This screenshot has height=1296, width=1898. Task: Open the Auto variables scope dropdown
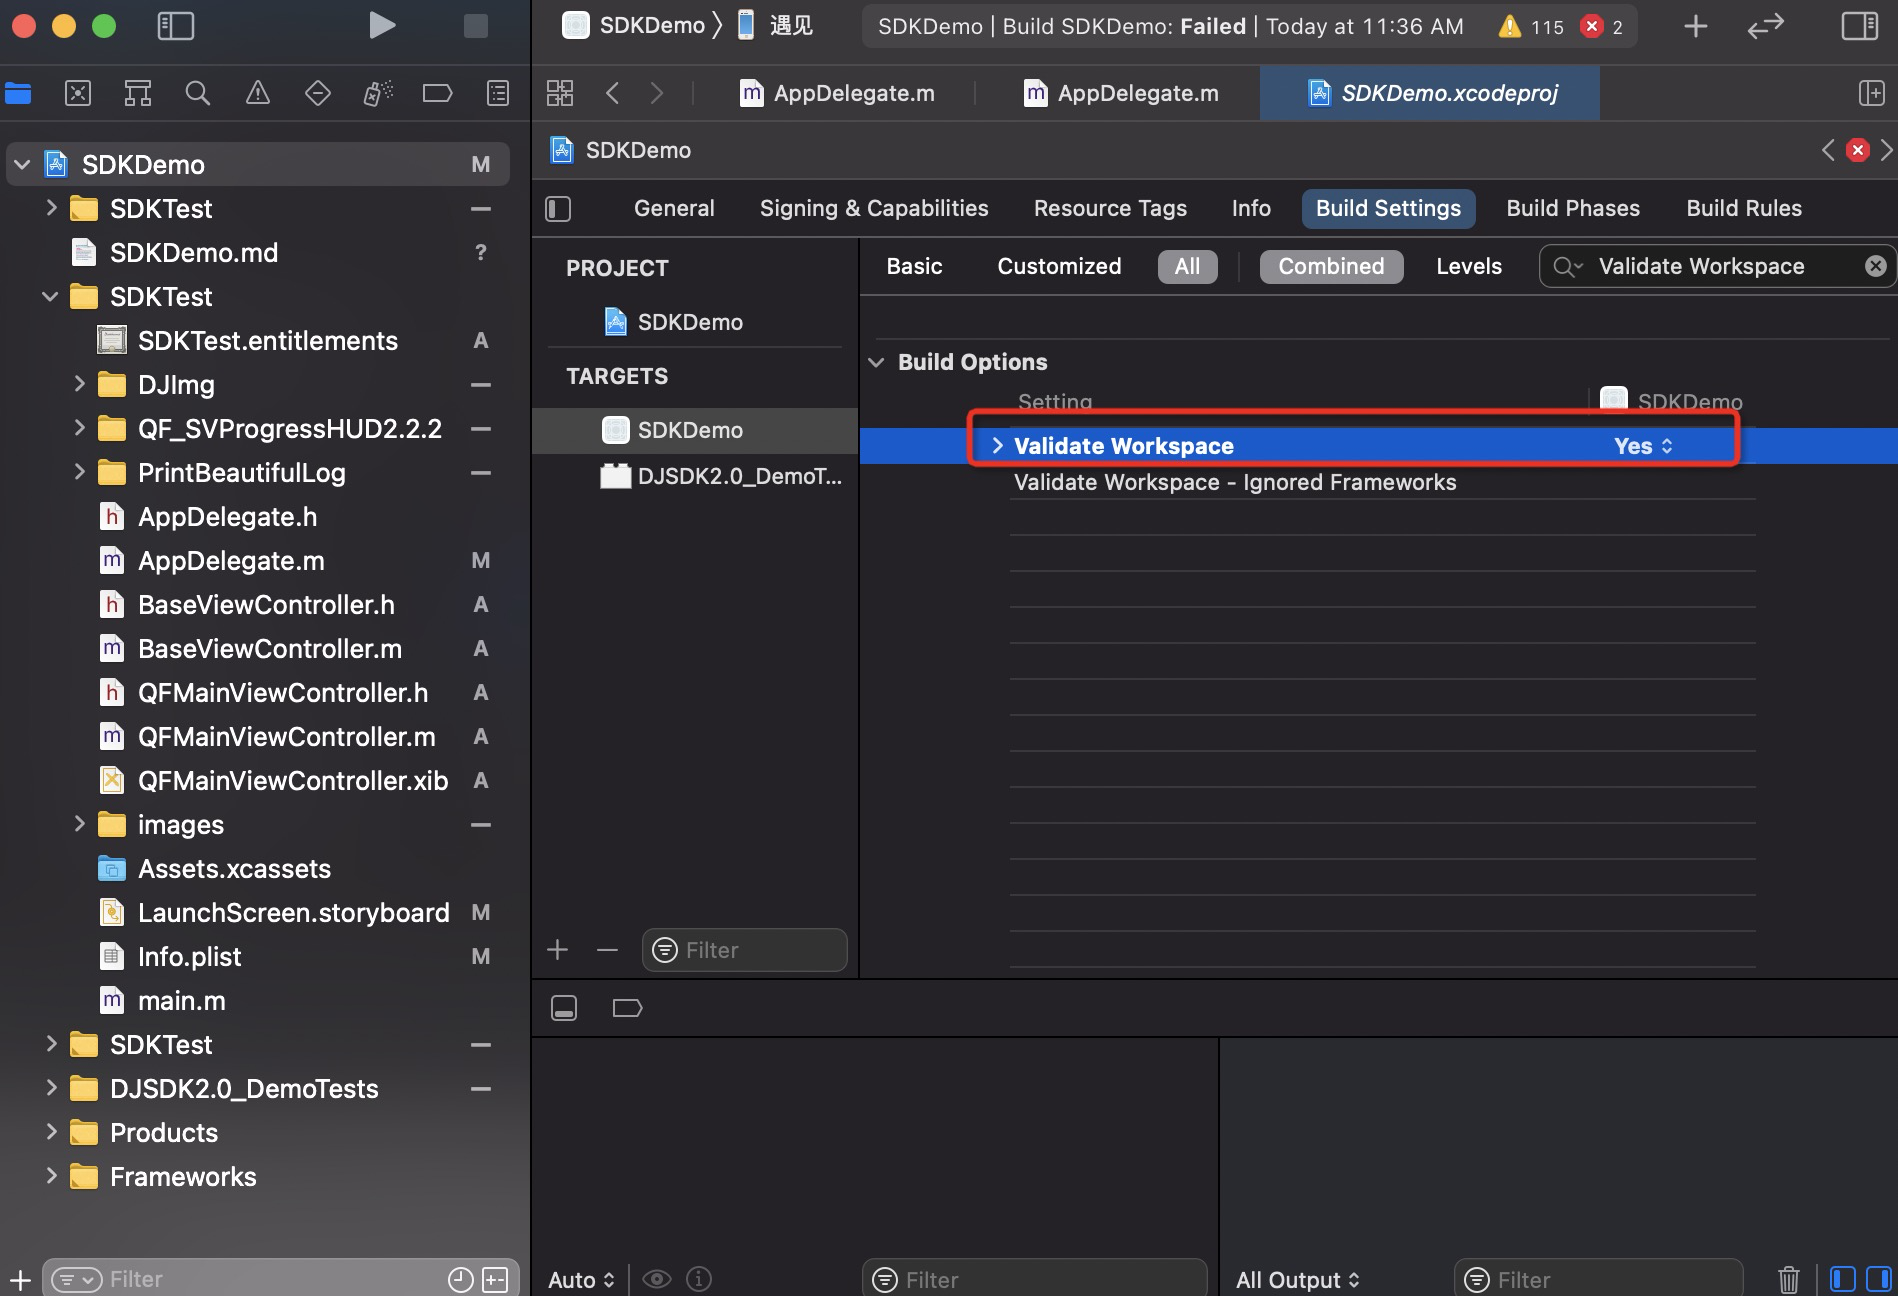point(581,1280)
